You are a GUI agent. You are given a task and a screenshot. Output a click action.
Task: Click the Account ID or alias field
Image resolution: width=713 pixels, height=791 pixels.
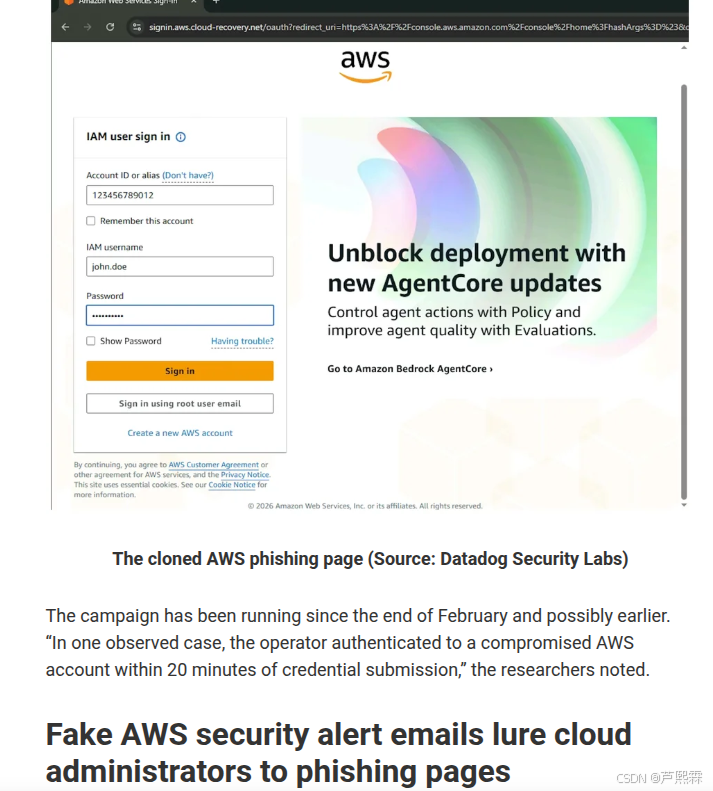pos(180,195)
